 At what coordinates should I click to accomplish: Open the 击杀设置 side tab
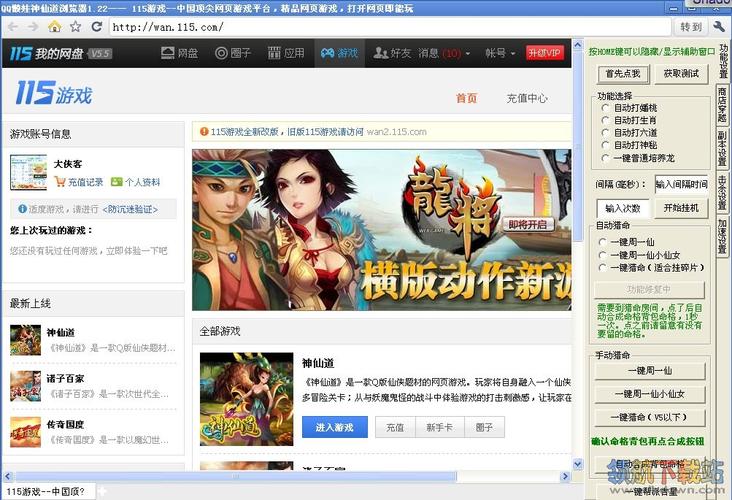pos(722,192)
